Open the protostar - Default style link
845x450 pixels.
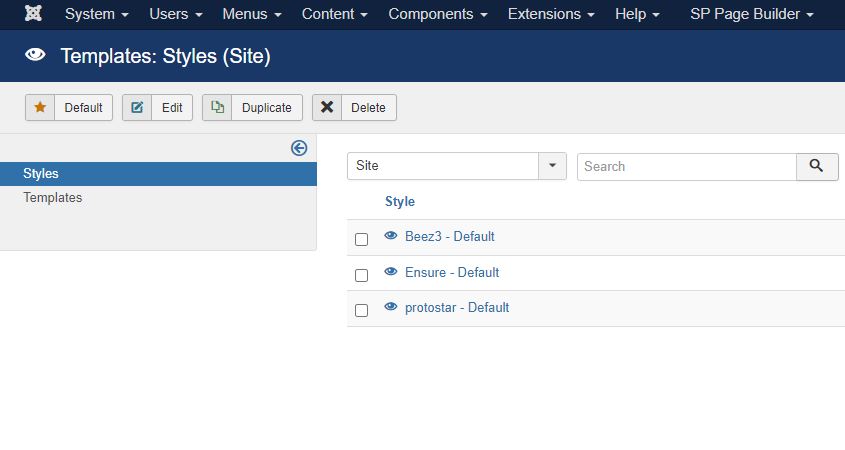coord(457,308)
